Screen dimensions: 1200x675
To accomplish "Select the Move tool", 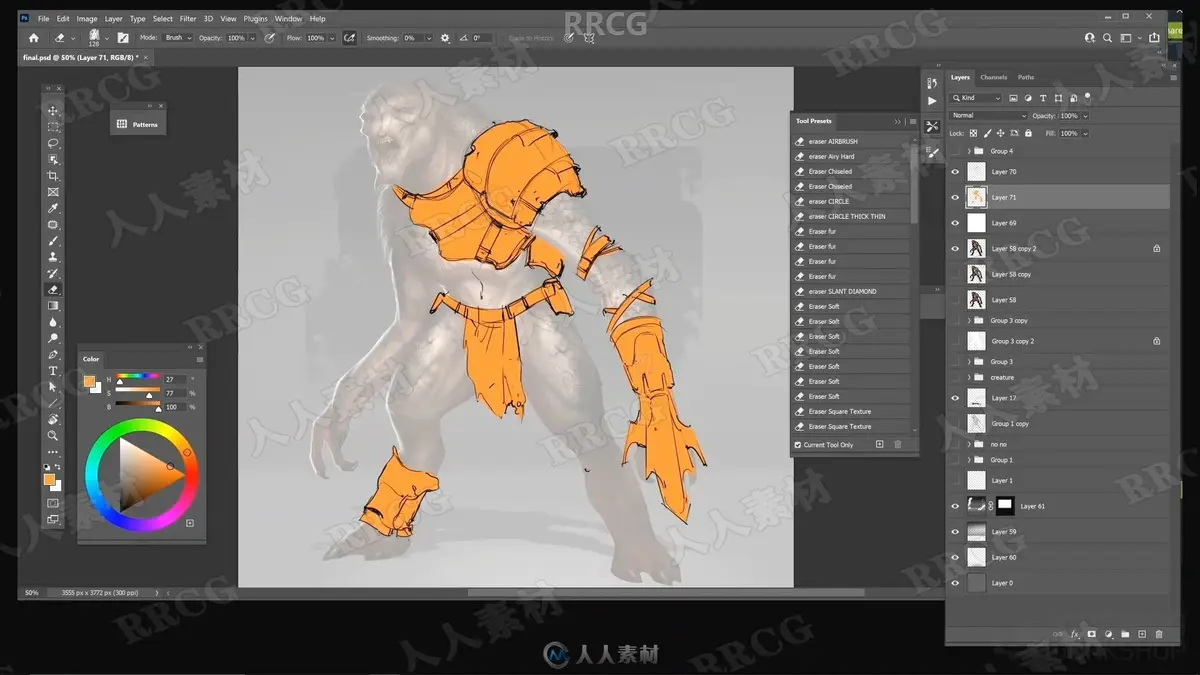I will [53, 110].
